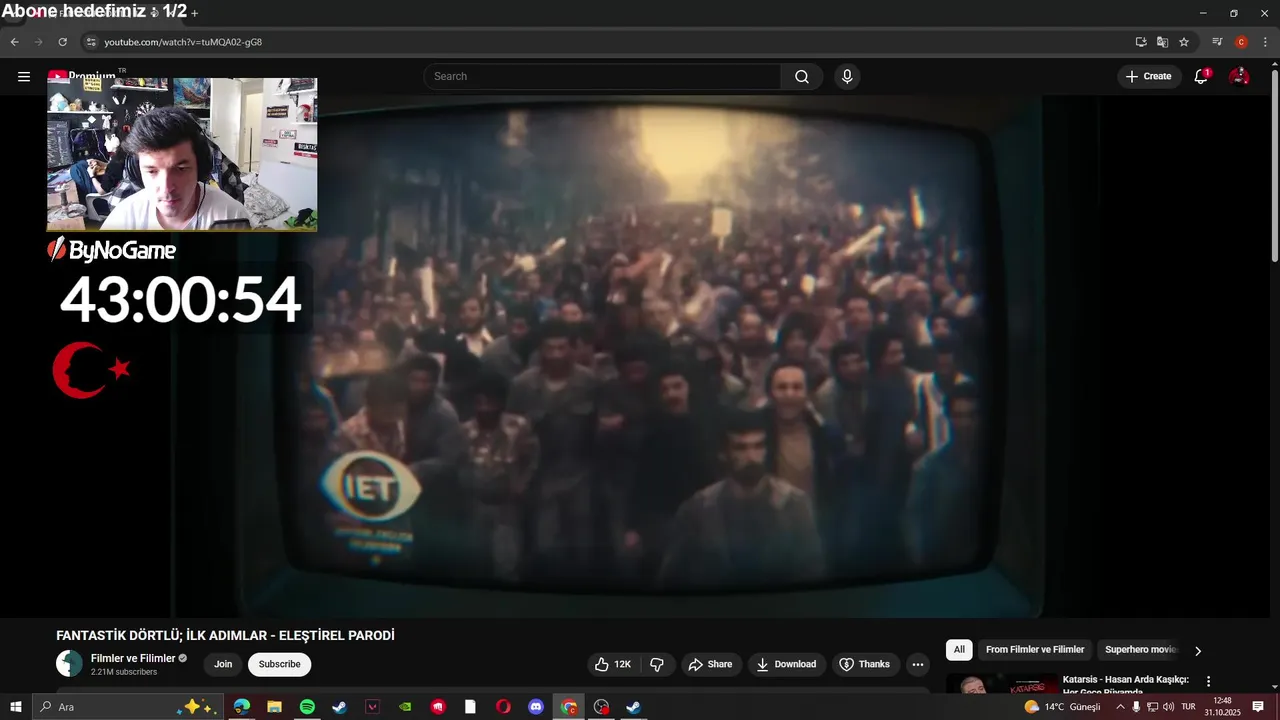Click into the YouTube Search field
The height and width of the screenshot is (720, 1280).
click(x=603, y=77)
